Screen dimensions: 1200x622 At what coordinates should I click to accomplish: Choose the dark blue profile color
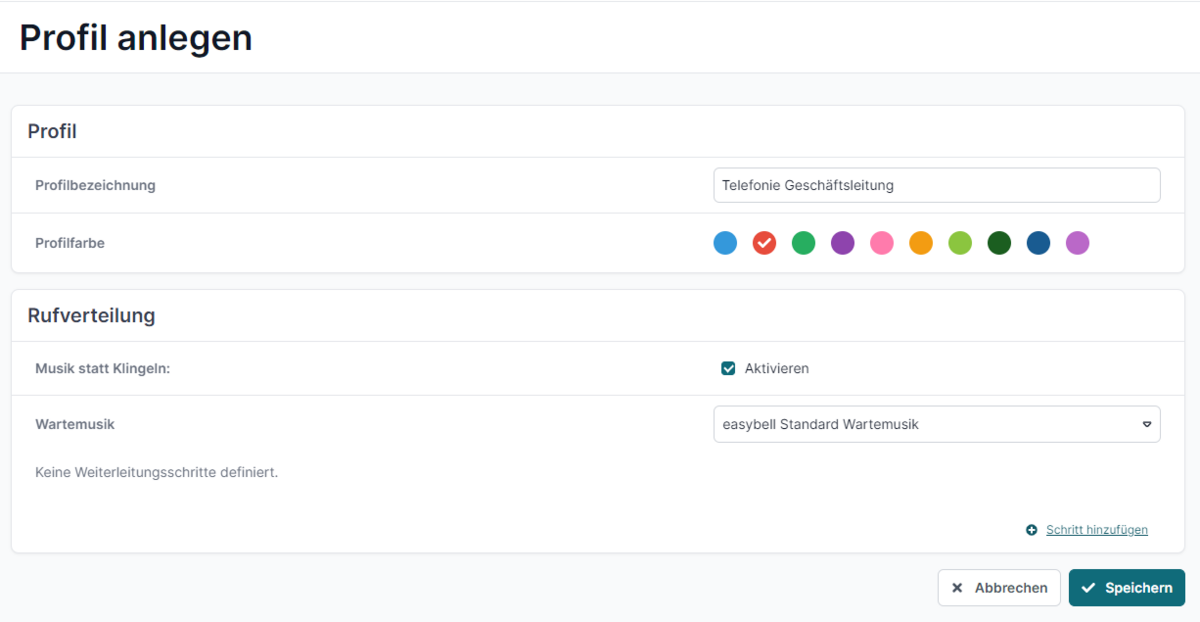1038,242
